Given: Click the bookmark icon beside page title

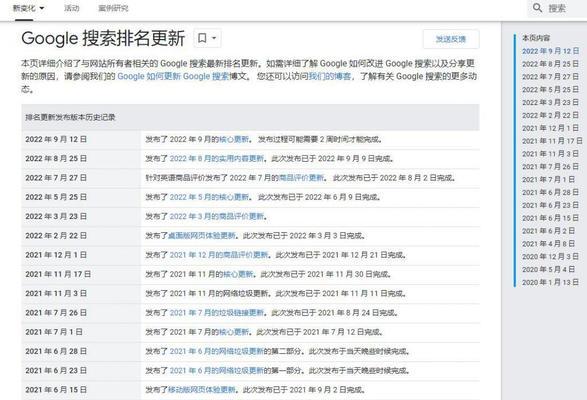Looking at the screenshot, I should (x=202, y=38).
